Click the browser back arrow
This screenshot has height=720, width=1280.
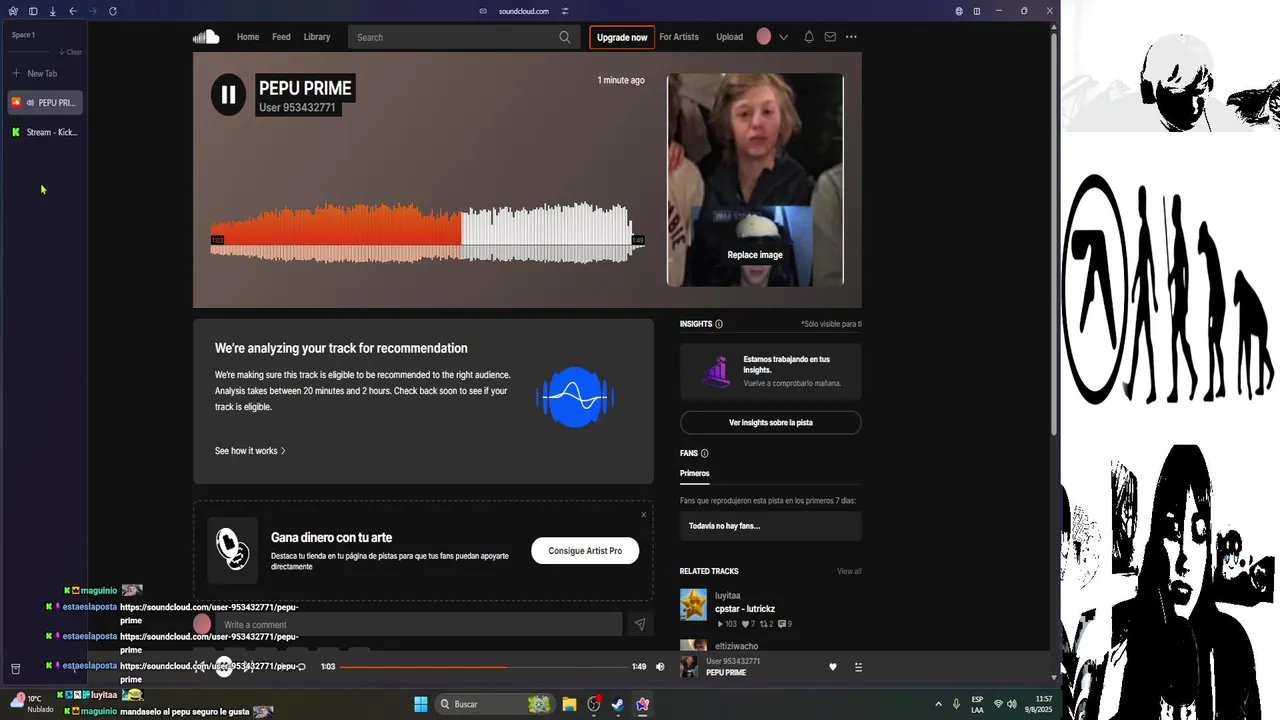coord(73,11)
